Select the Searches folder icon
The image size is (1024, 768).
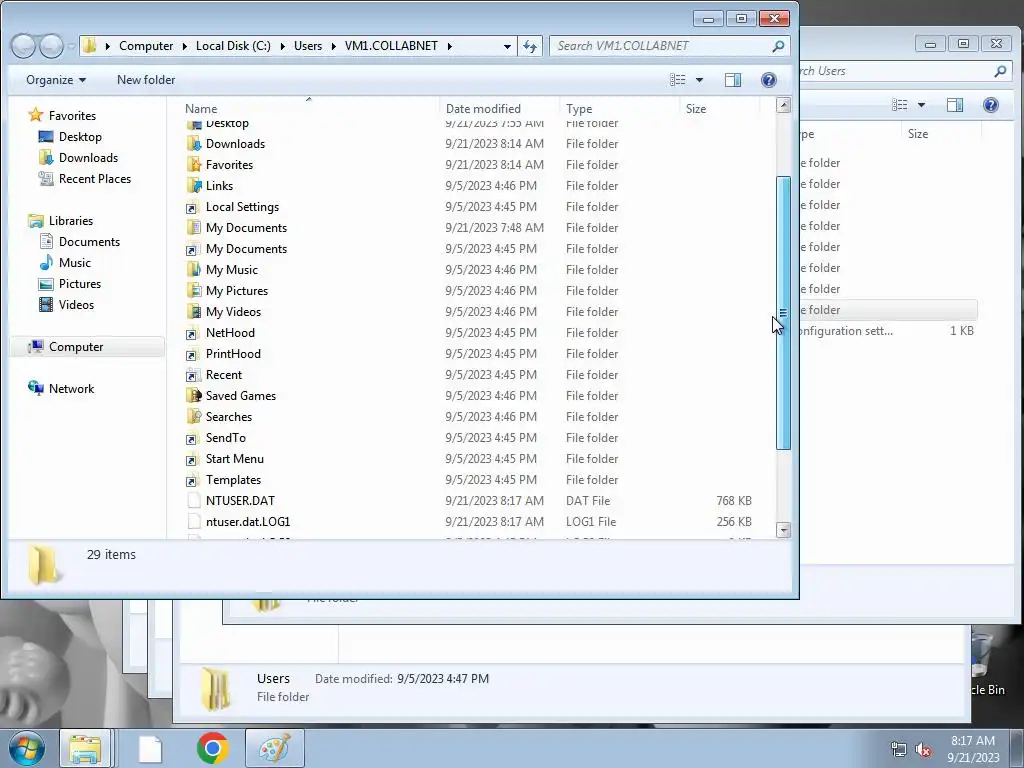[193, 417]
